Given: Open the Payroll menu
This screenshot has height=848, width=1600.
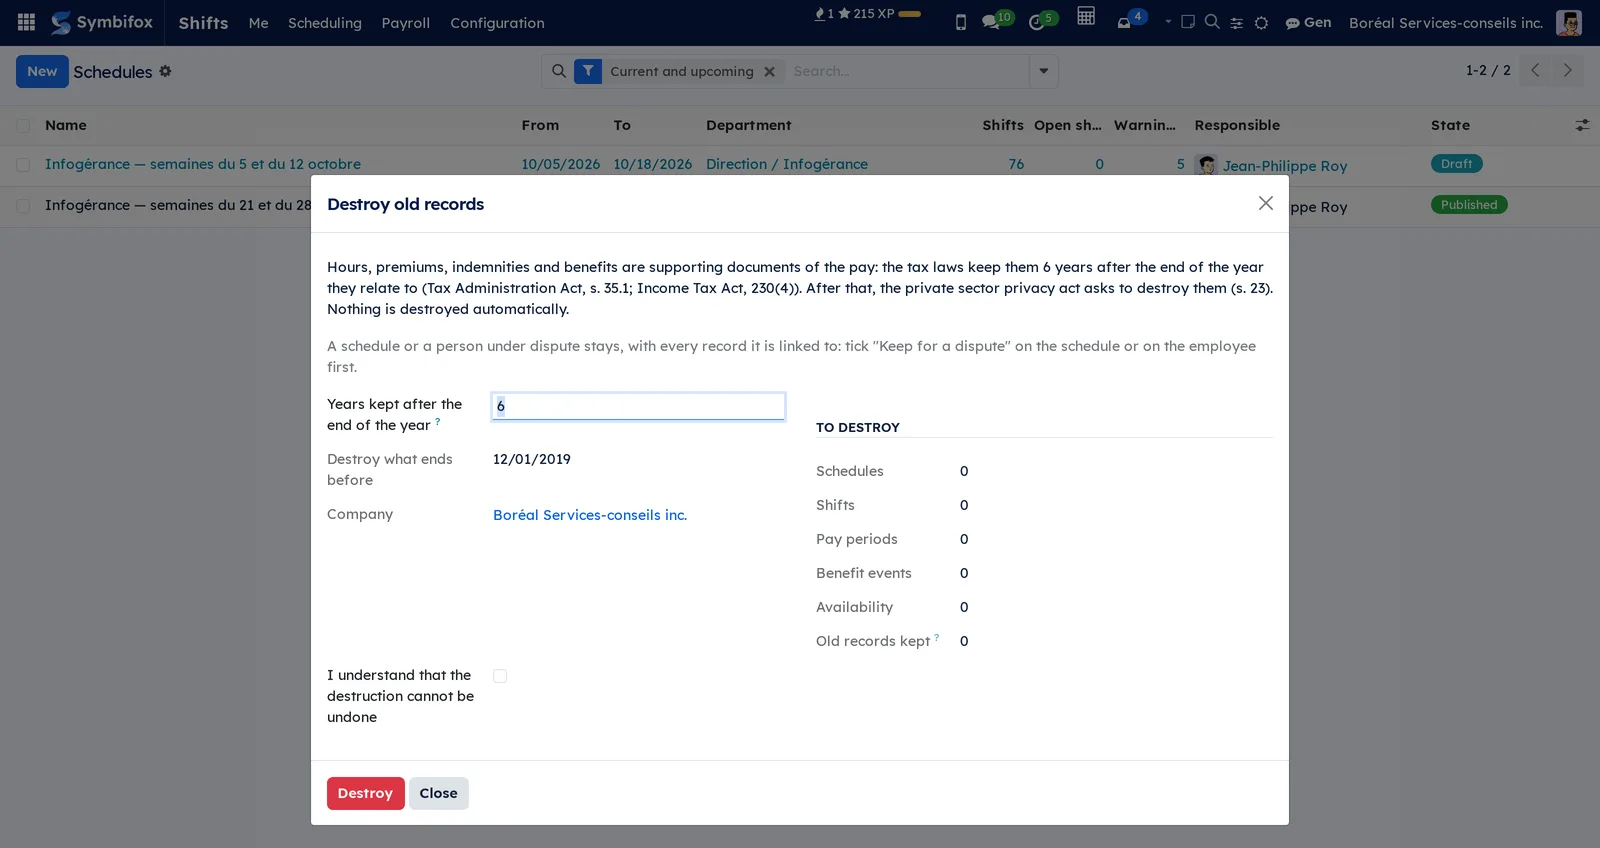Looking at the screenshot, I should (x=405, y=23).
